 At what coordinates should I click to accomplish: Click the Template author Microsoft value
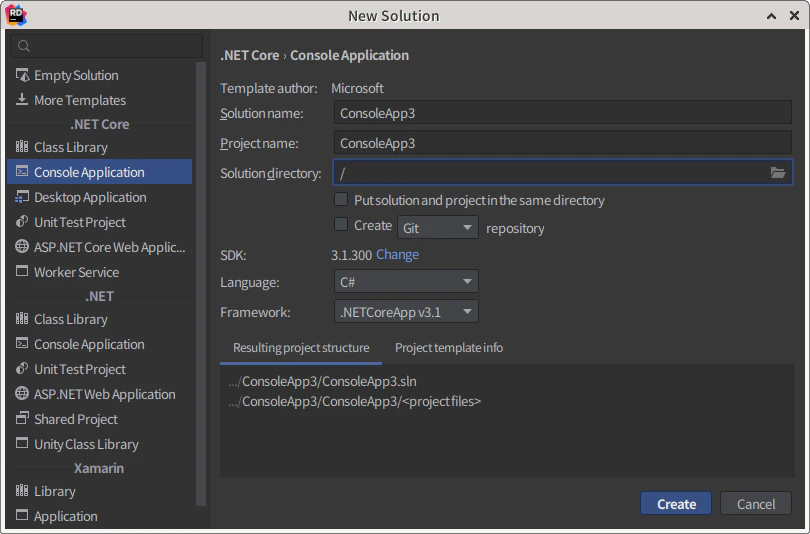click(x=357, y=88)
